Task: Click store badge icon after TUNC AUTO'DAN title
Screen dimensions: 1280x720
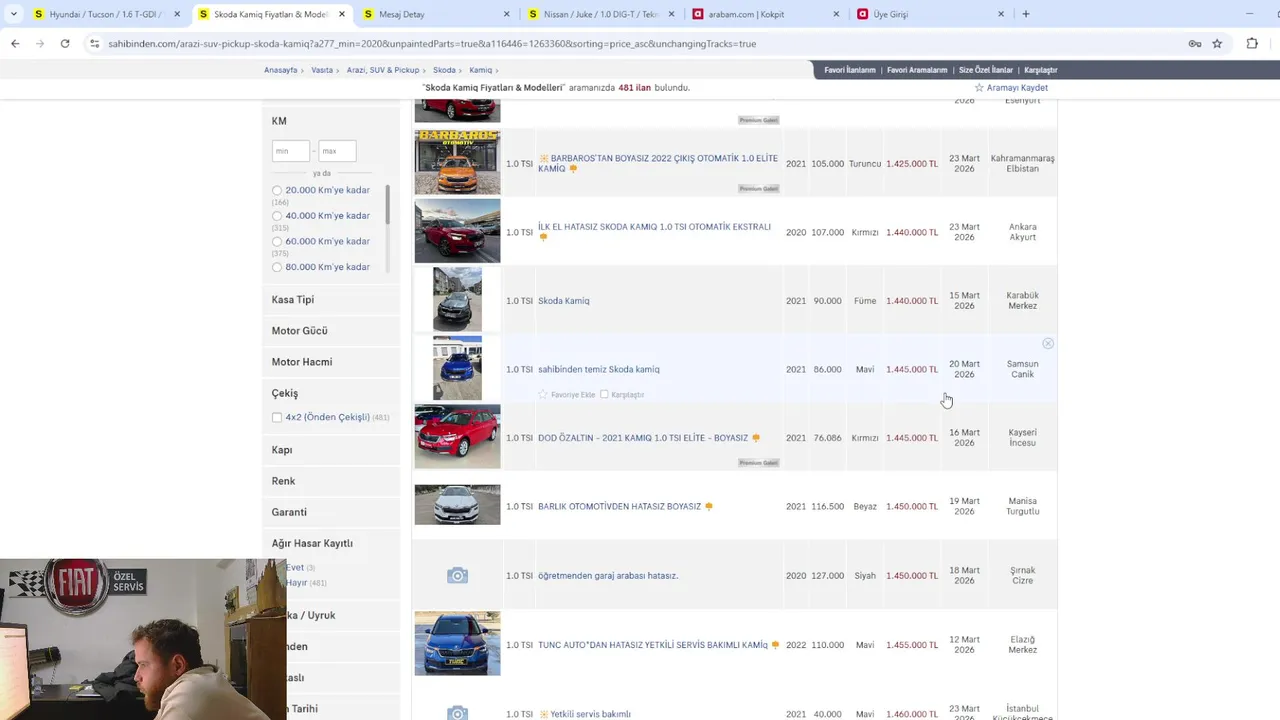Action: (x=775, y=645)
